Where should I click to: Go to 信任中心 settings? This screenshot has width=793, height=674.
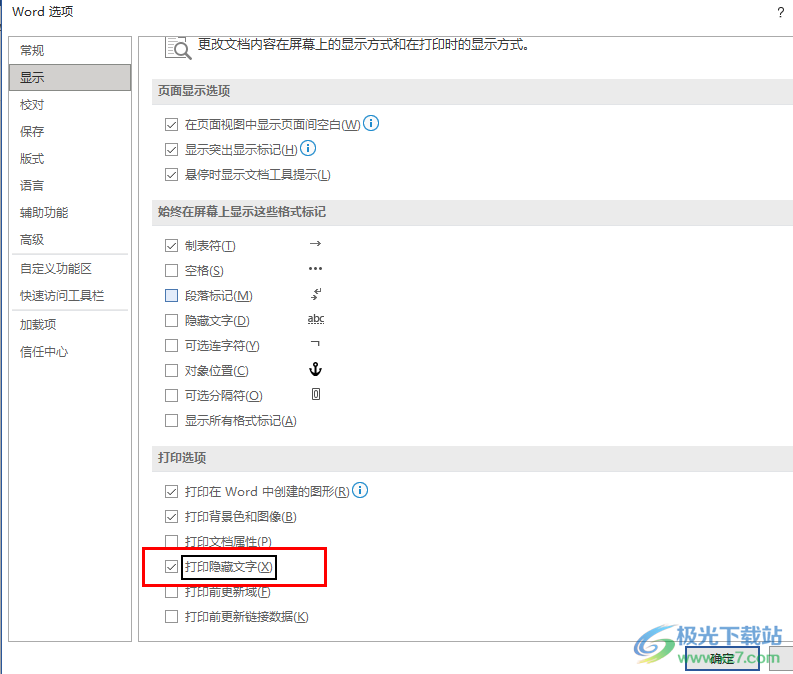[x=44, y=352]
